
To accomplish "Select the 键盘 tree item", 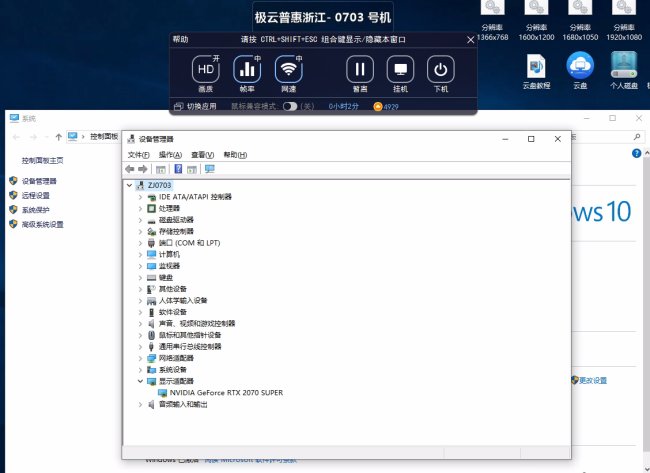I will [x=166, y=278].
